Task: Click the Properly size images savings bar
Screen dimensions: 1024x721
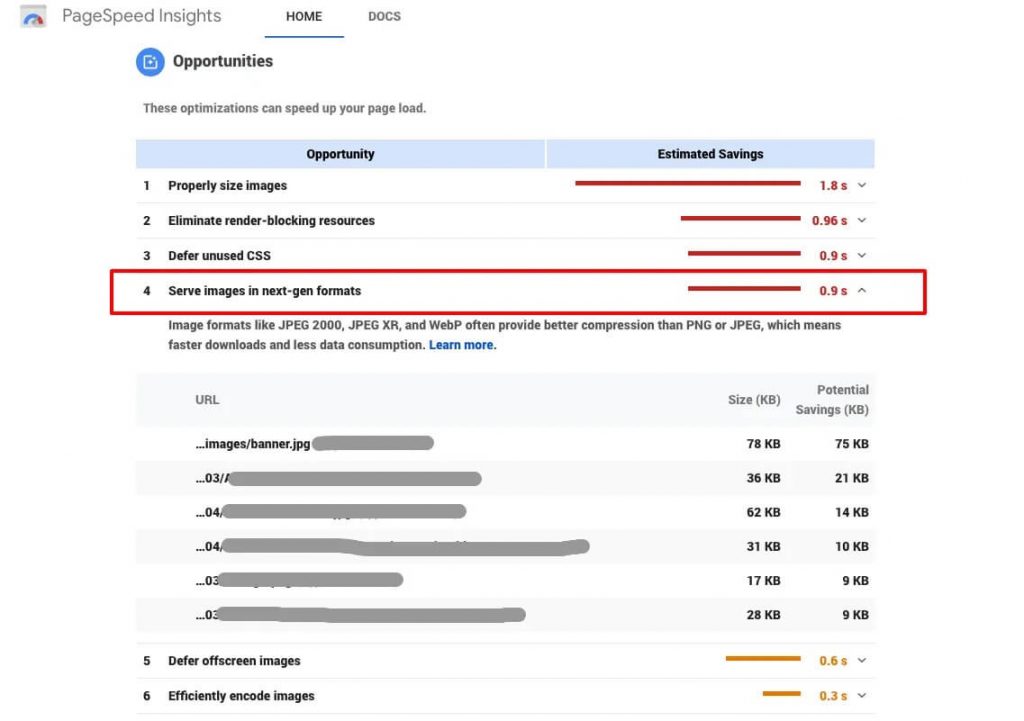Action: click(x=687, y=184)
